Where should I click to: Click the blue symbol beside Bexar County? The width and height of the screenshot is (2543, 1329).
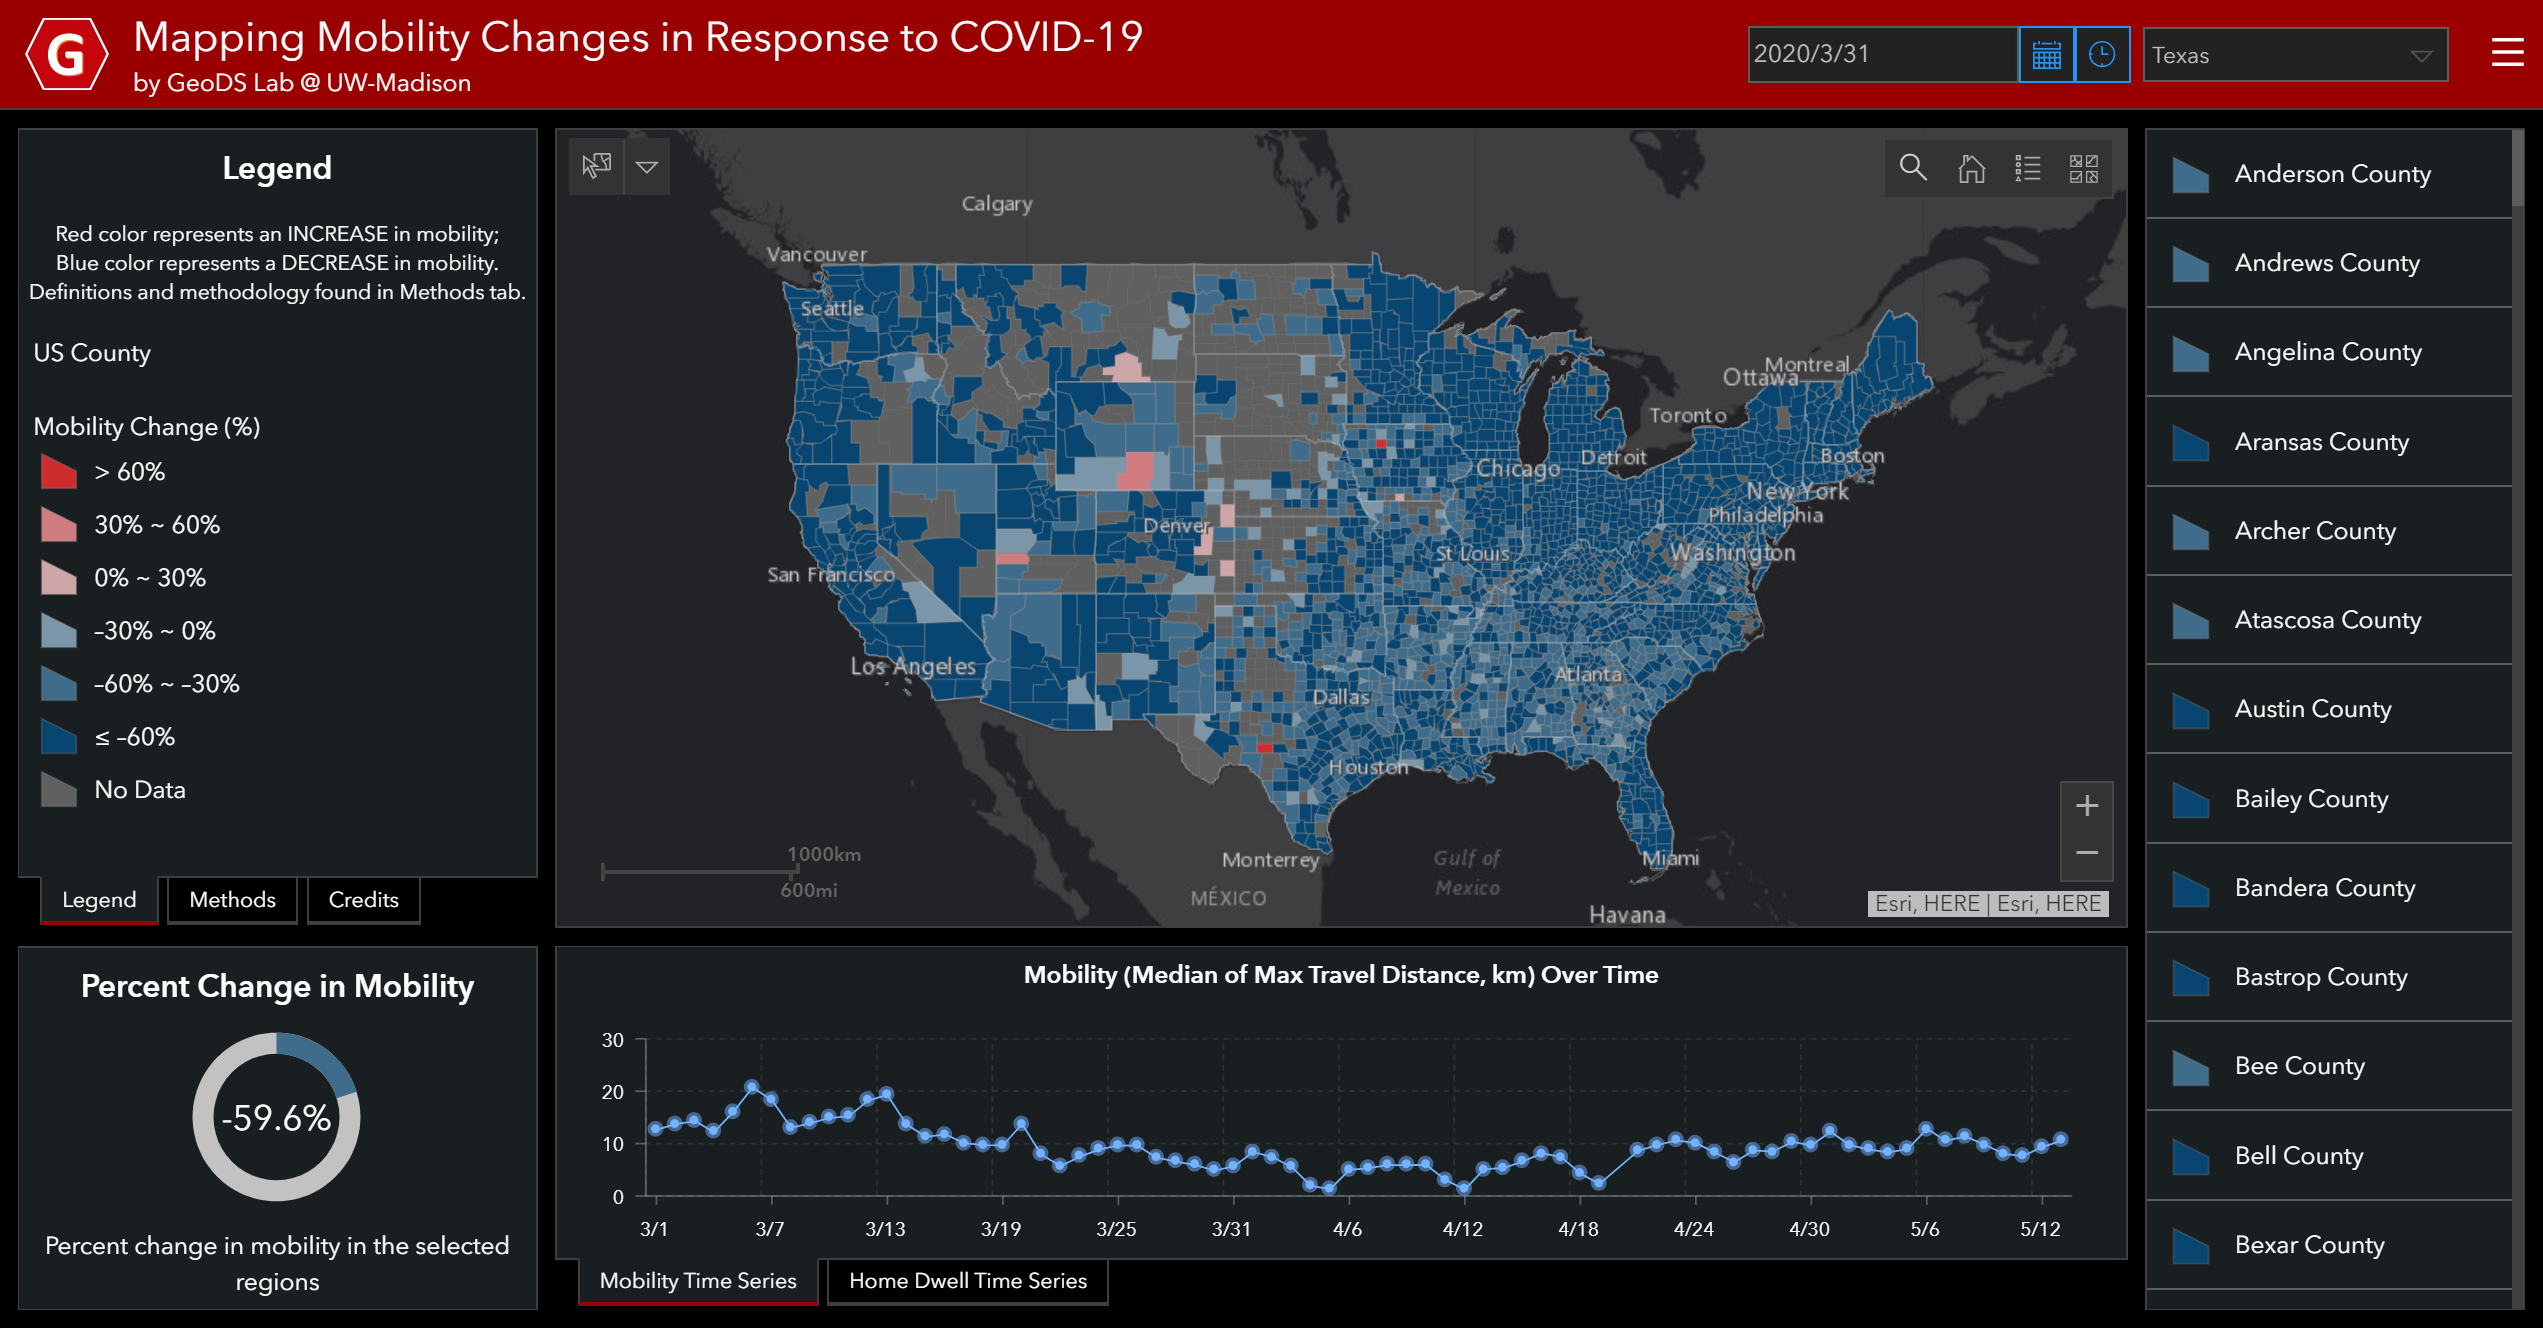pos(2190,1246)
